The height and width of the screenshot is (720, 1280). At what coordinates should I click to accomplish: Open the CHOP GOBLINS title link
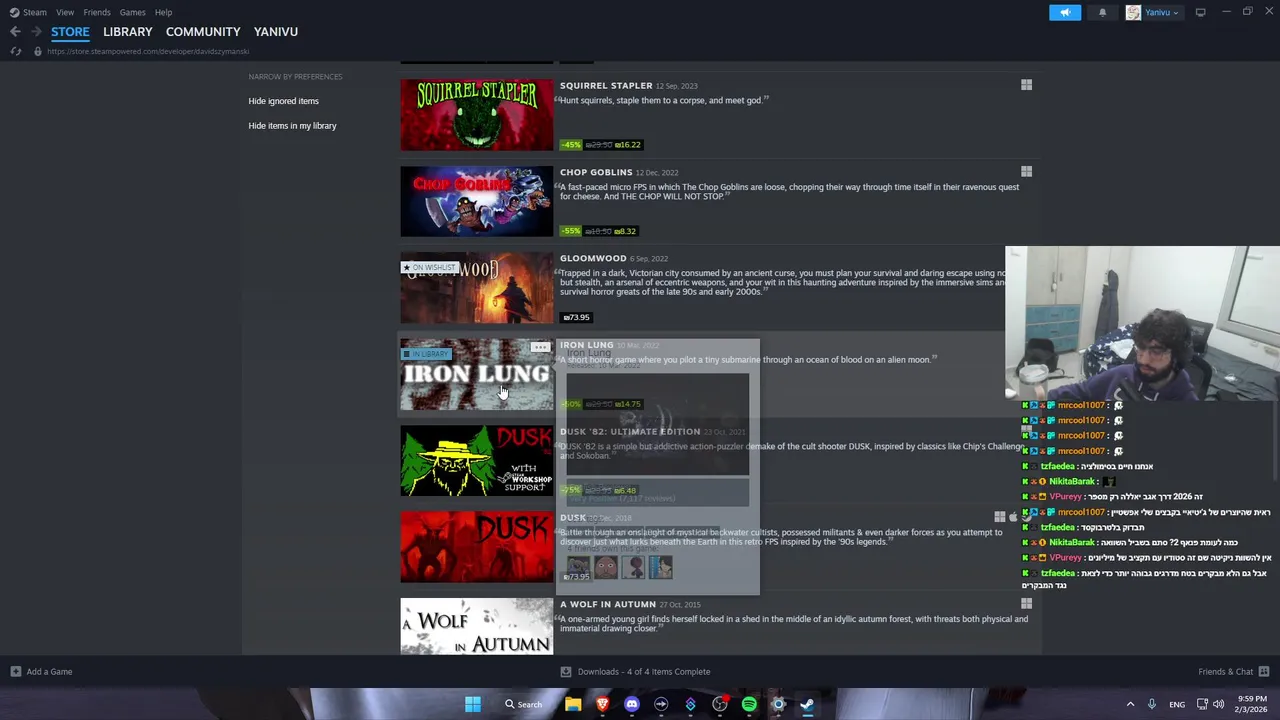click(596, 172)
